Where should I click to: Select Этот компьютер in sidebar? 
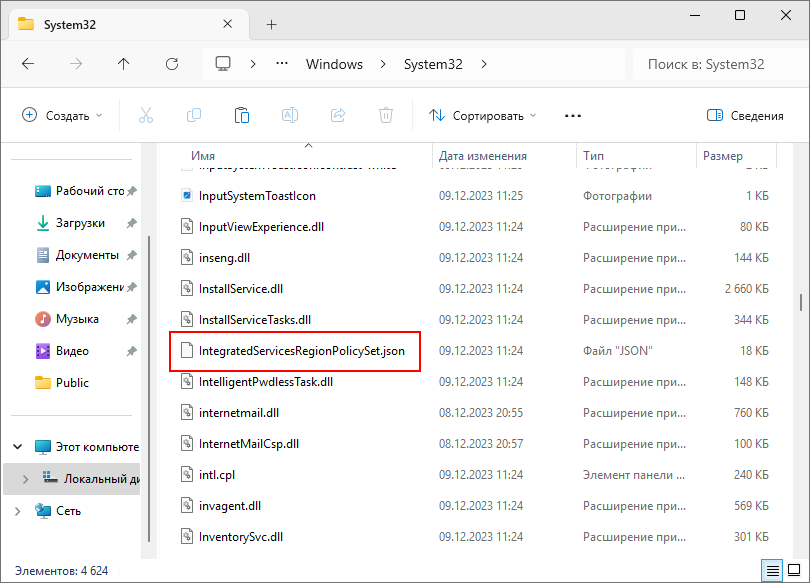(86, 447)
